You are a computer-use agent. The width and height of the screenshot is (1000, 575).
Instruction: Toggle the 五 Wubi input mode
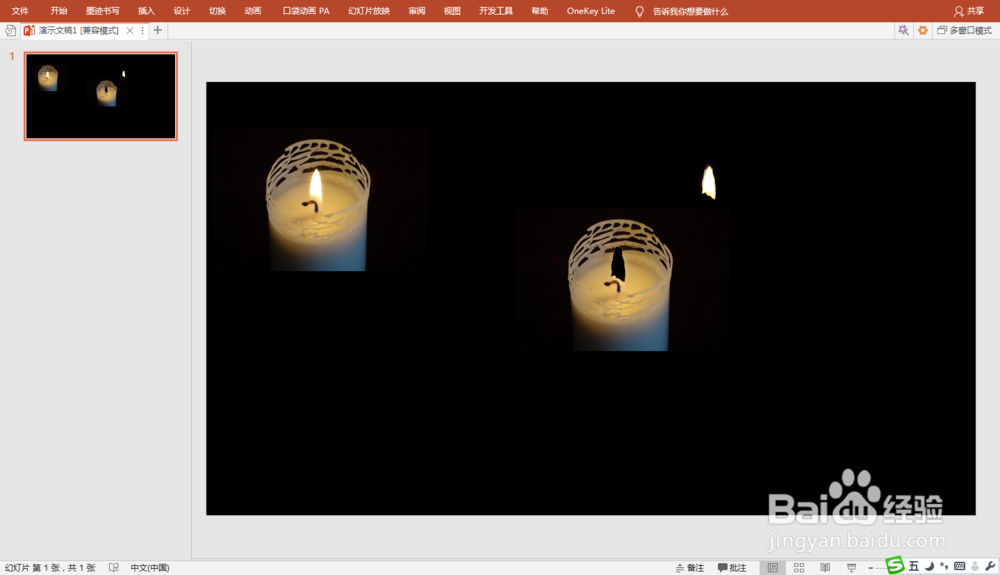click(x=914, y=566)
